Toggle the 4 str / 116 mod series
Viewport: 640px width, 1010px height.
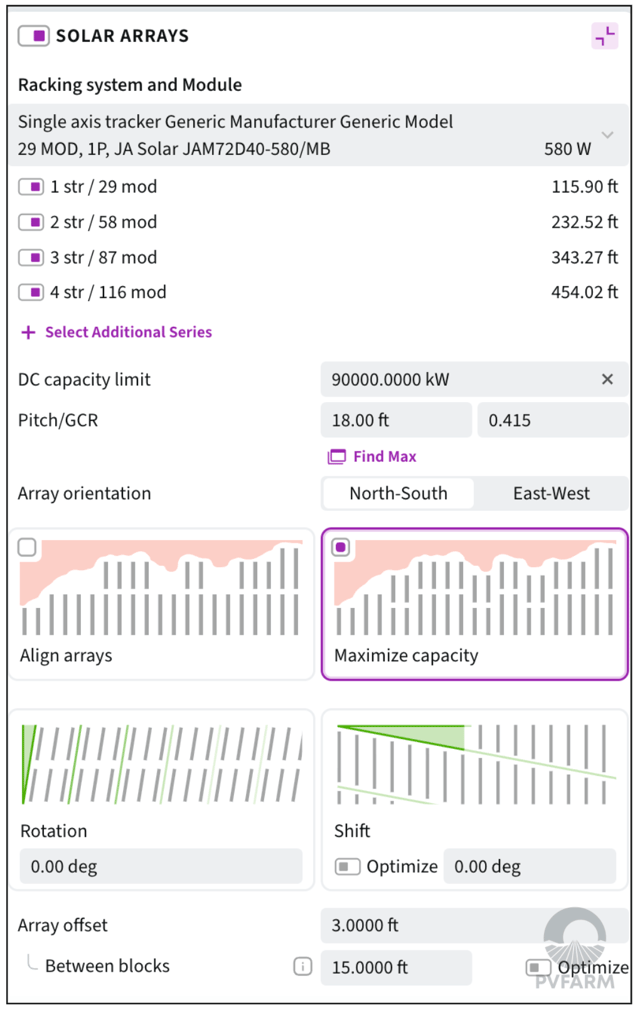pos(31,292)
